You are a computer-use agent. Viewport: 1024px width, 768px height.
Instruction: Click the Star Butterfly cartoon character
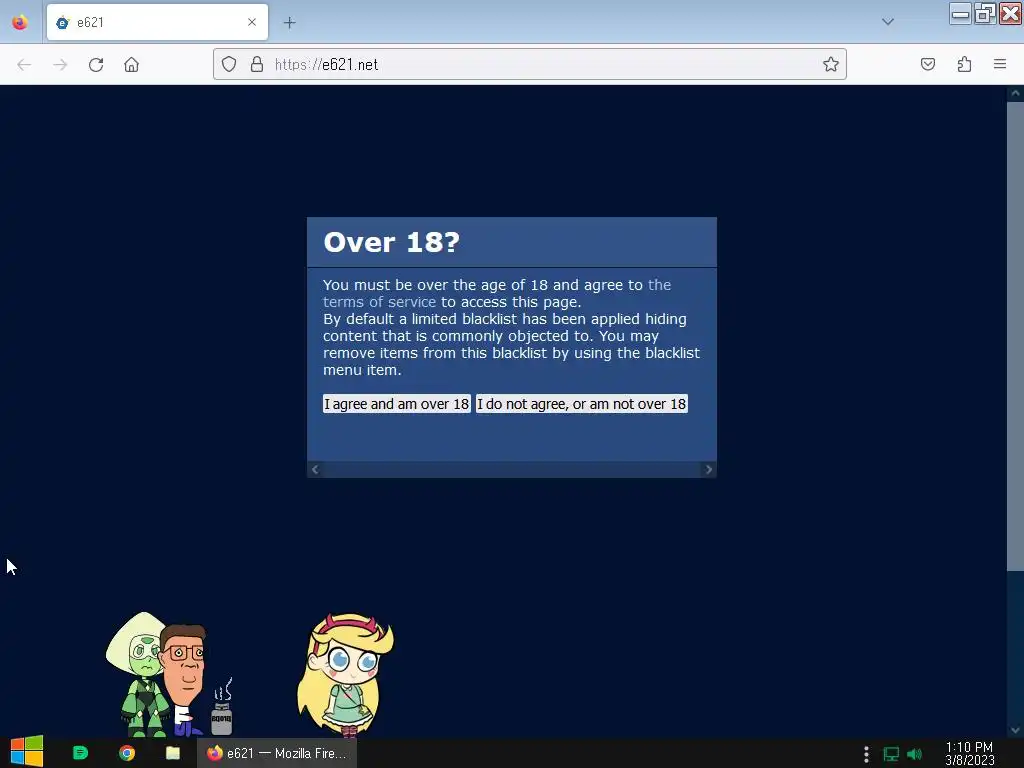coord(345,675)
